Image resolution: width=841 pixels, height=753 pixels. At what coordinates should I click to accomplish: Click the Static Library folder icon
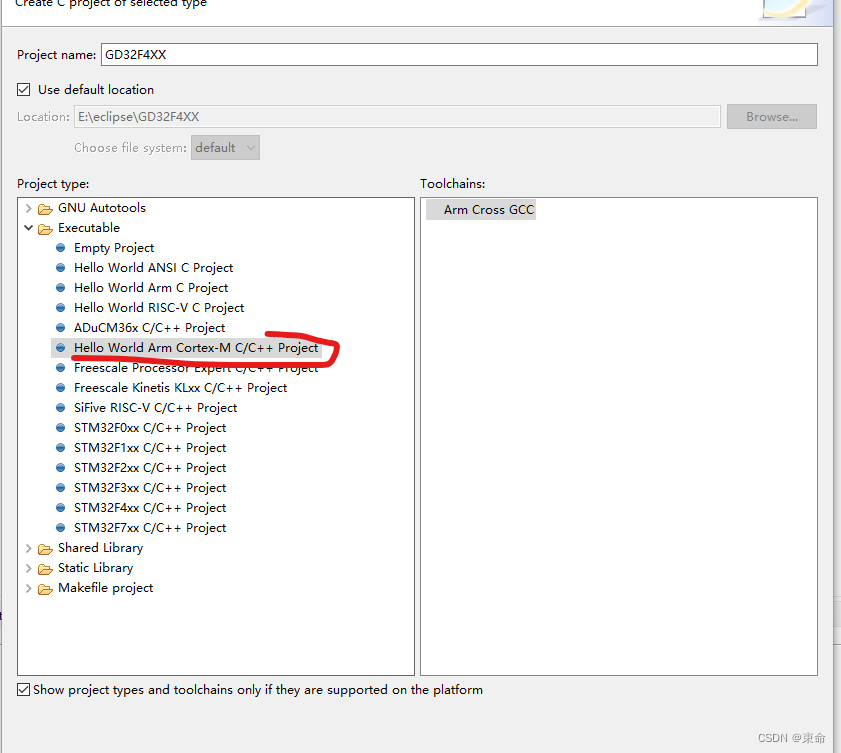pos(45,569)
